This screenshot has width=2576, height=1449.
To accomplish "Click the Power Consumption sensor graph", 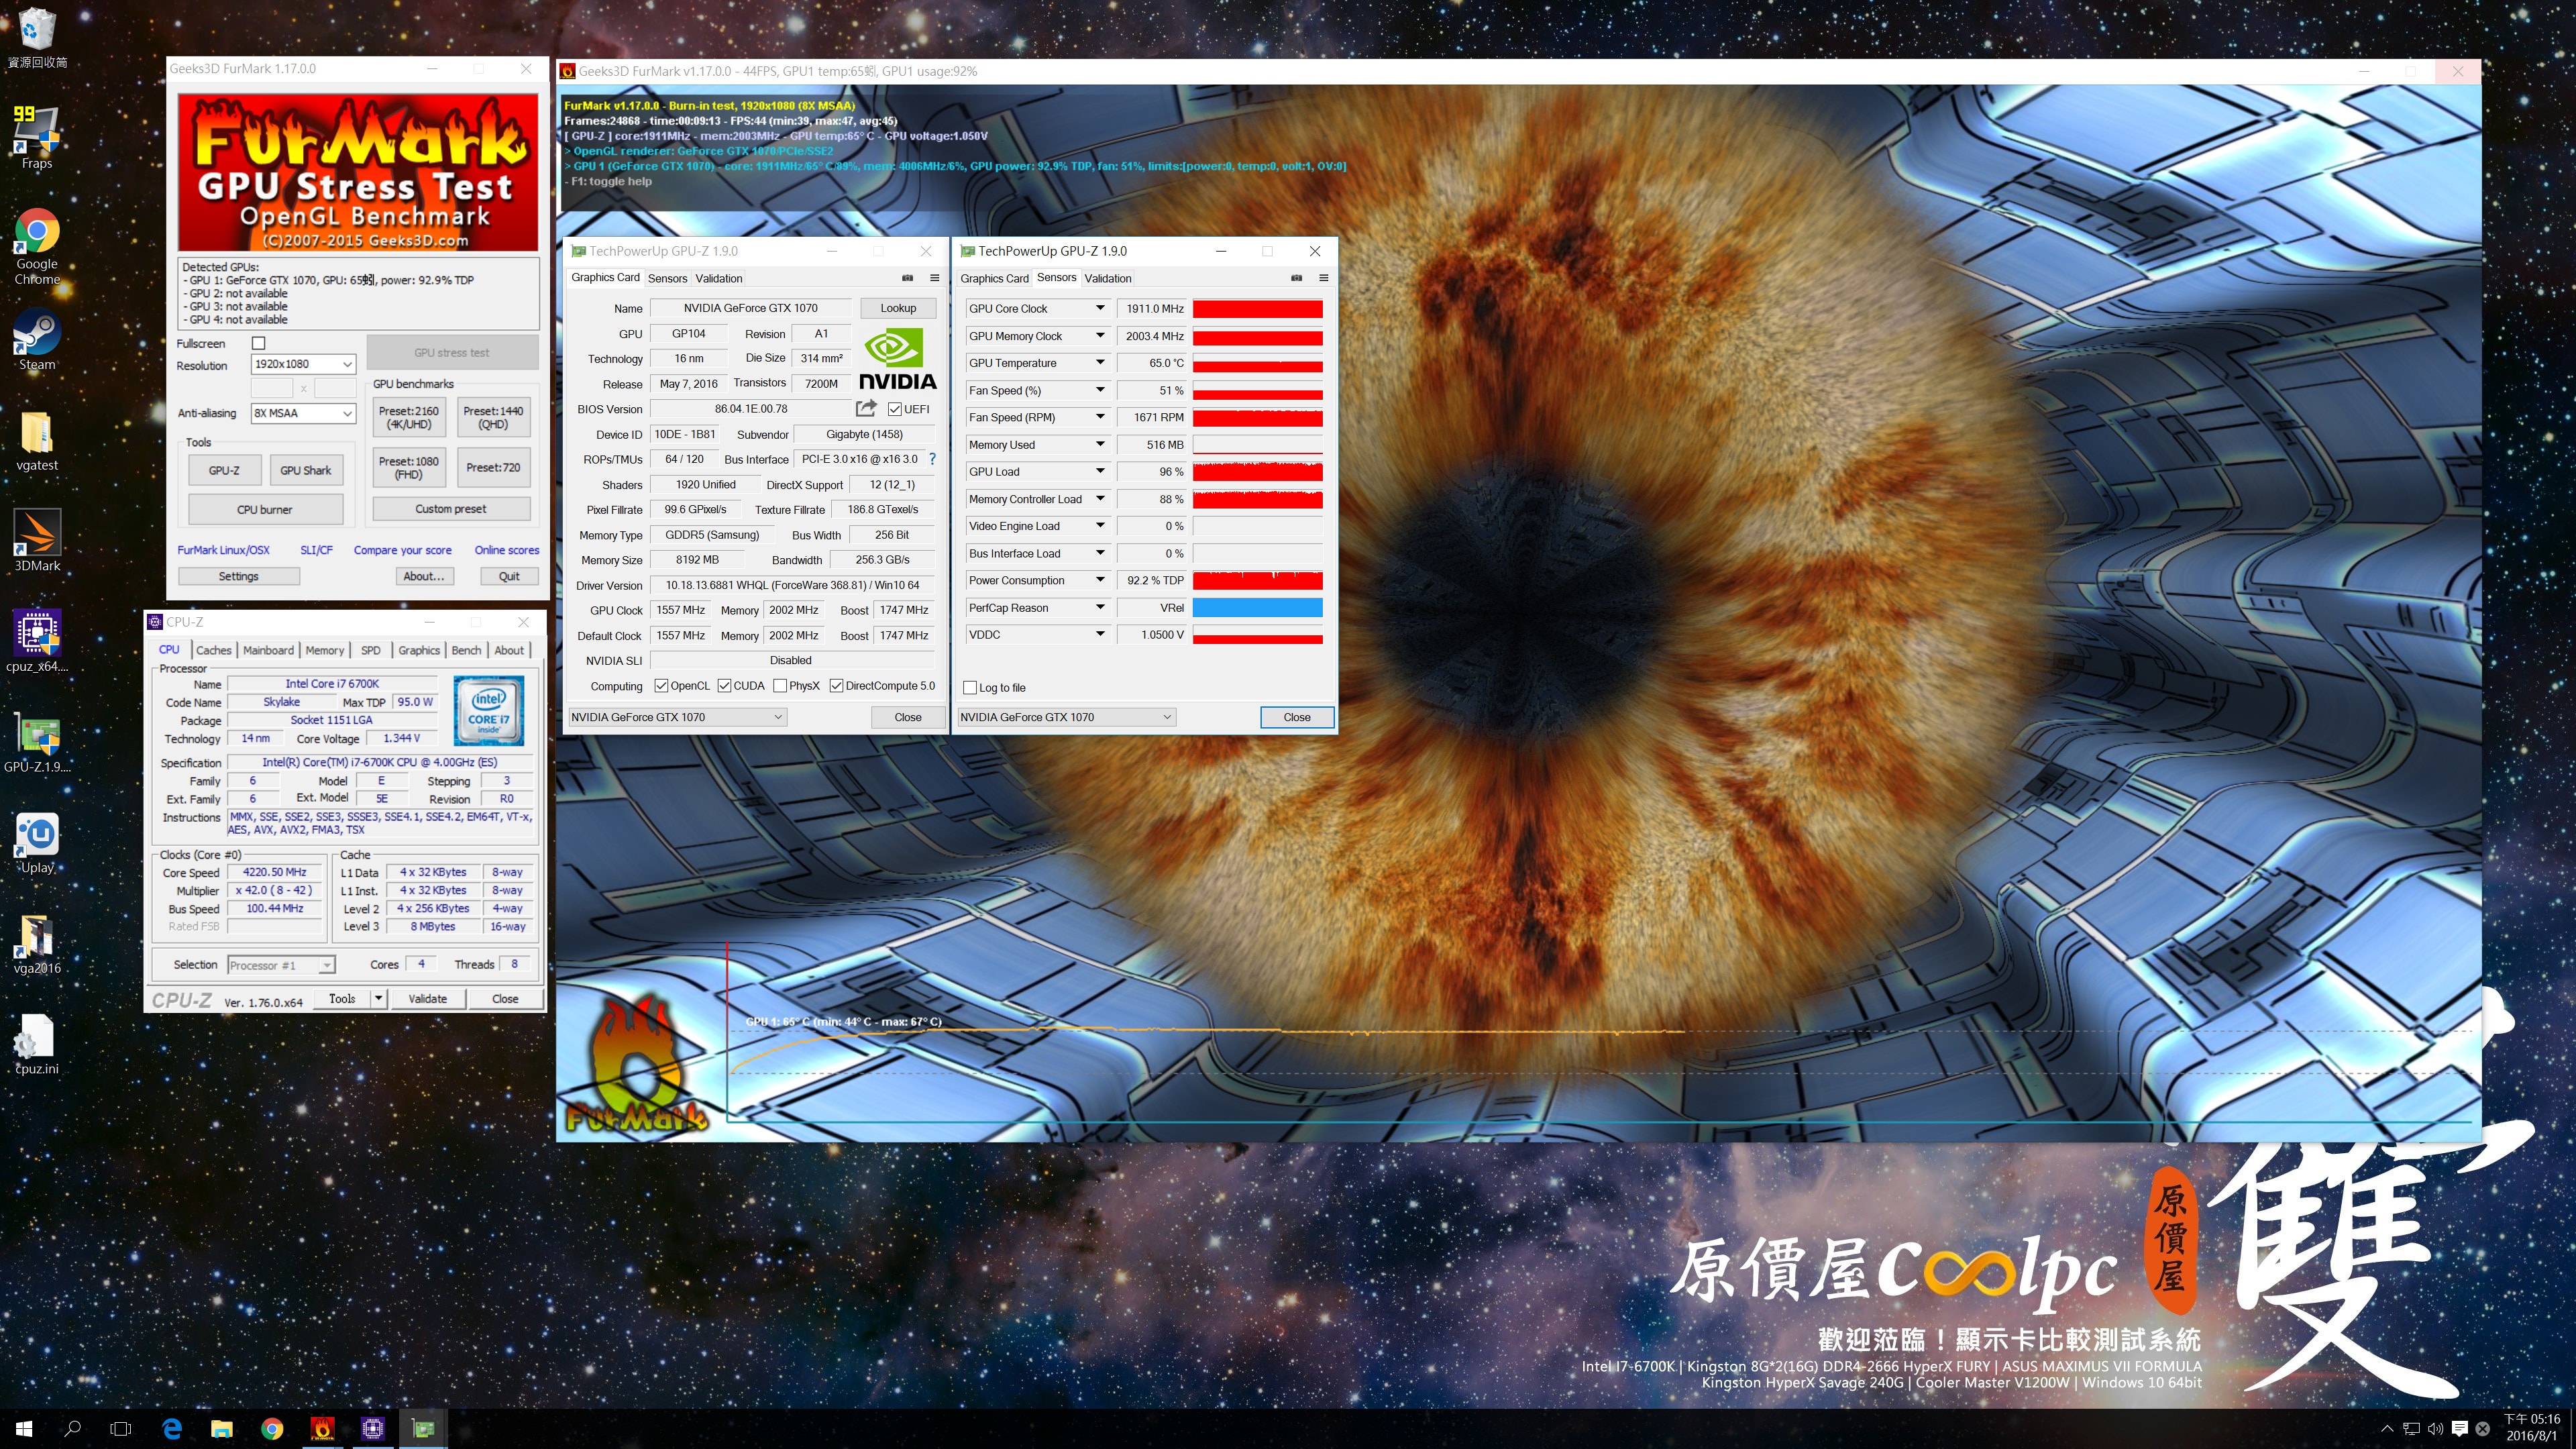I will click(1257, 580).
